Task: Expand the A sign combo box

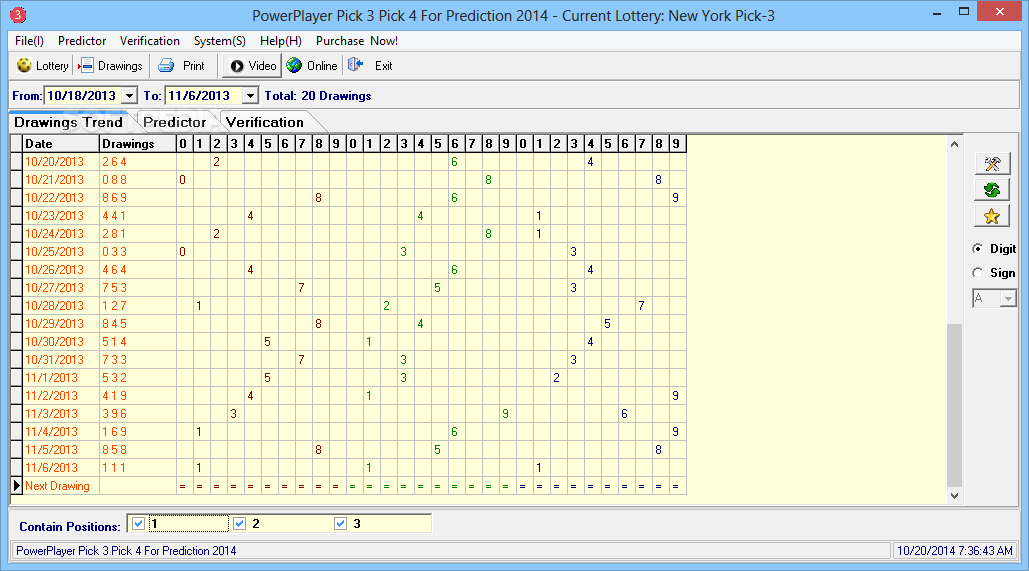Action: coord(1008,299)
